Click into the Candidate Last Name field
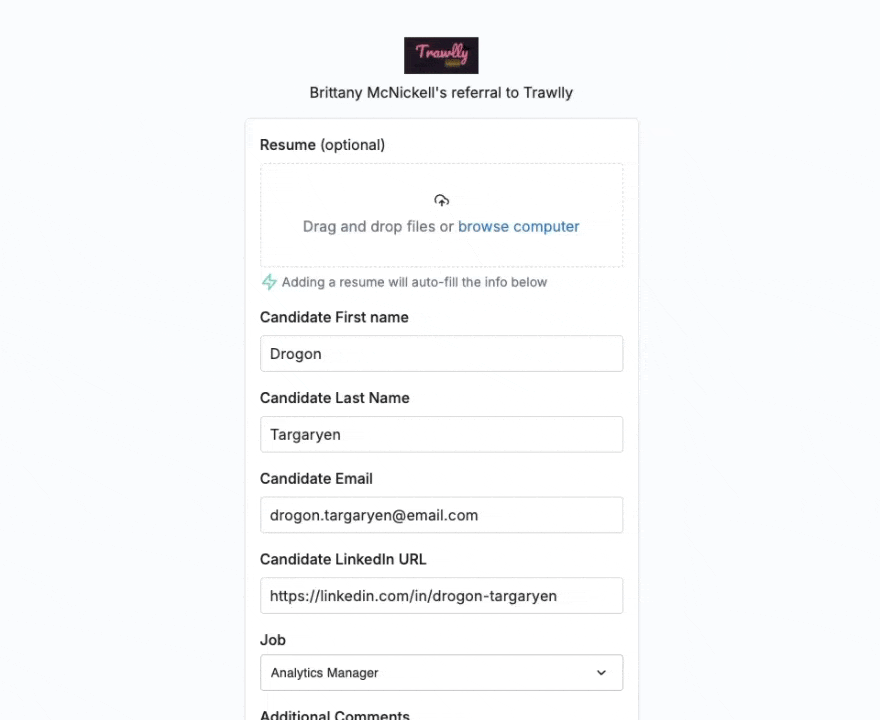The image size is (880, 720). click(x=441, y=434)
